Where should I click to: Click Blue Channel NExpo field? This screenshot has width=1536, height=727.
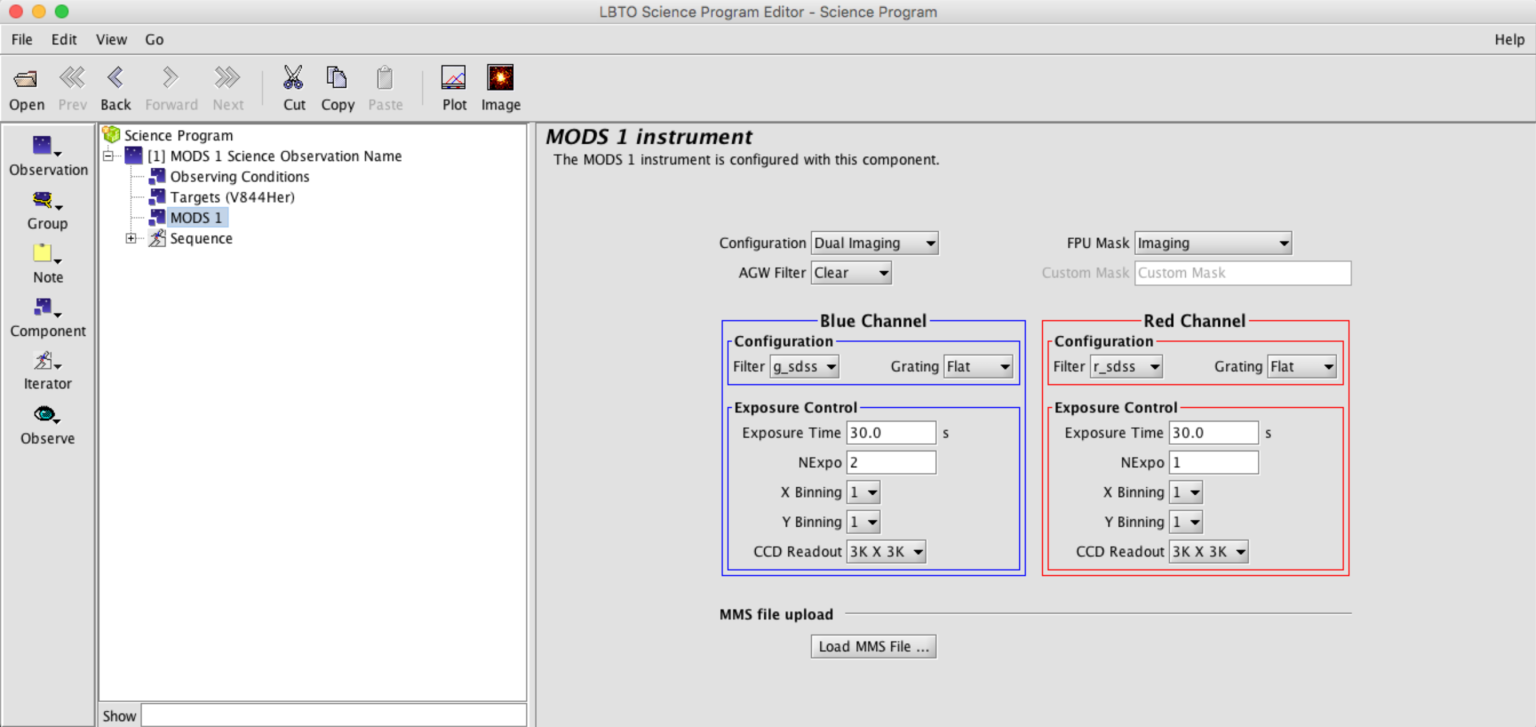tap(891, 463)
